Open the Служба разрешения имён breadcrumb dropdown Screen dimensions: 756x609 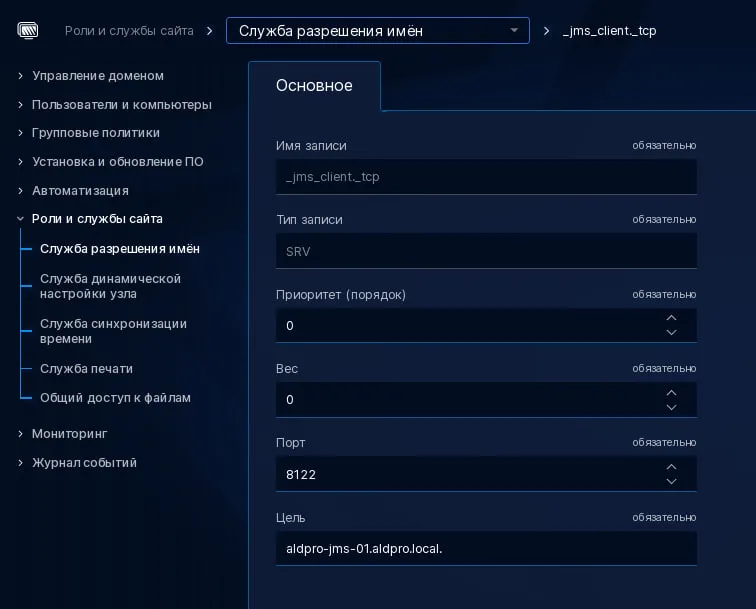coord(378,31)
